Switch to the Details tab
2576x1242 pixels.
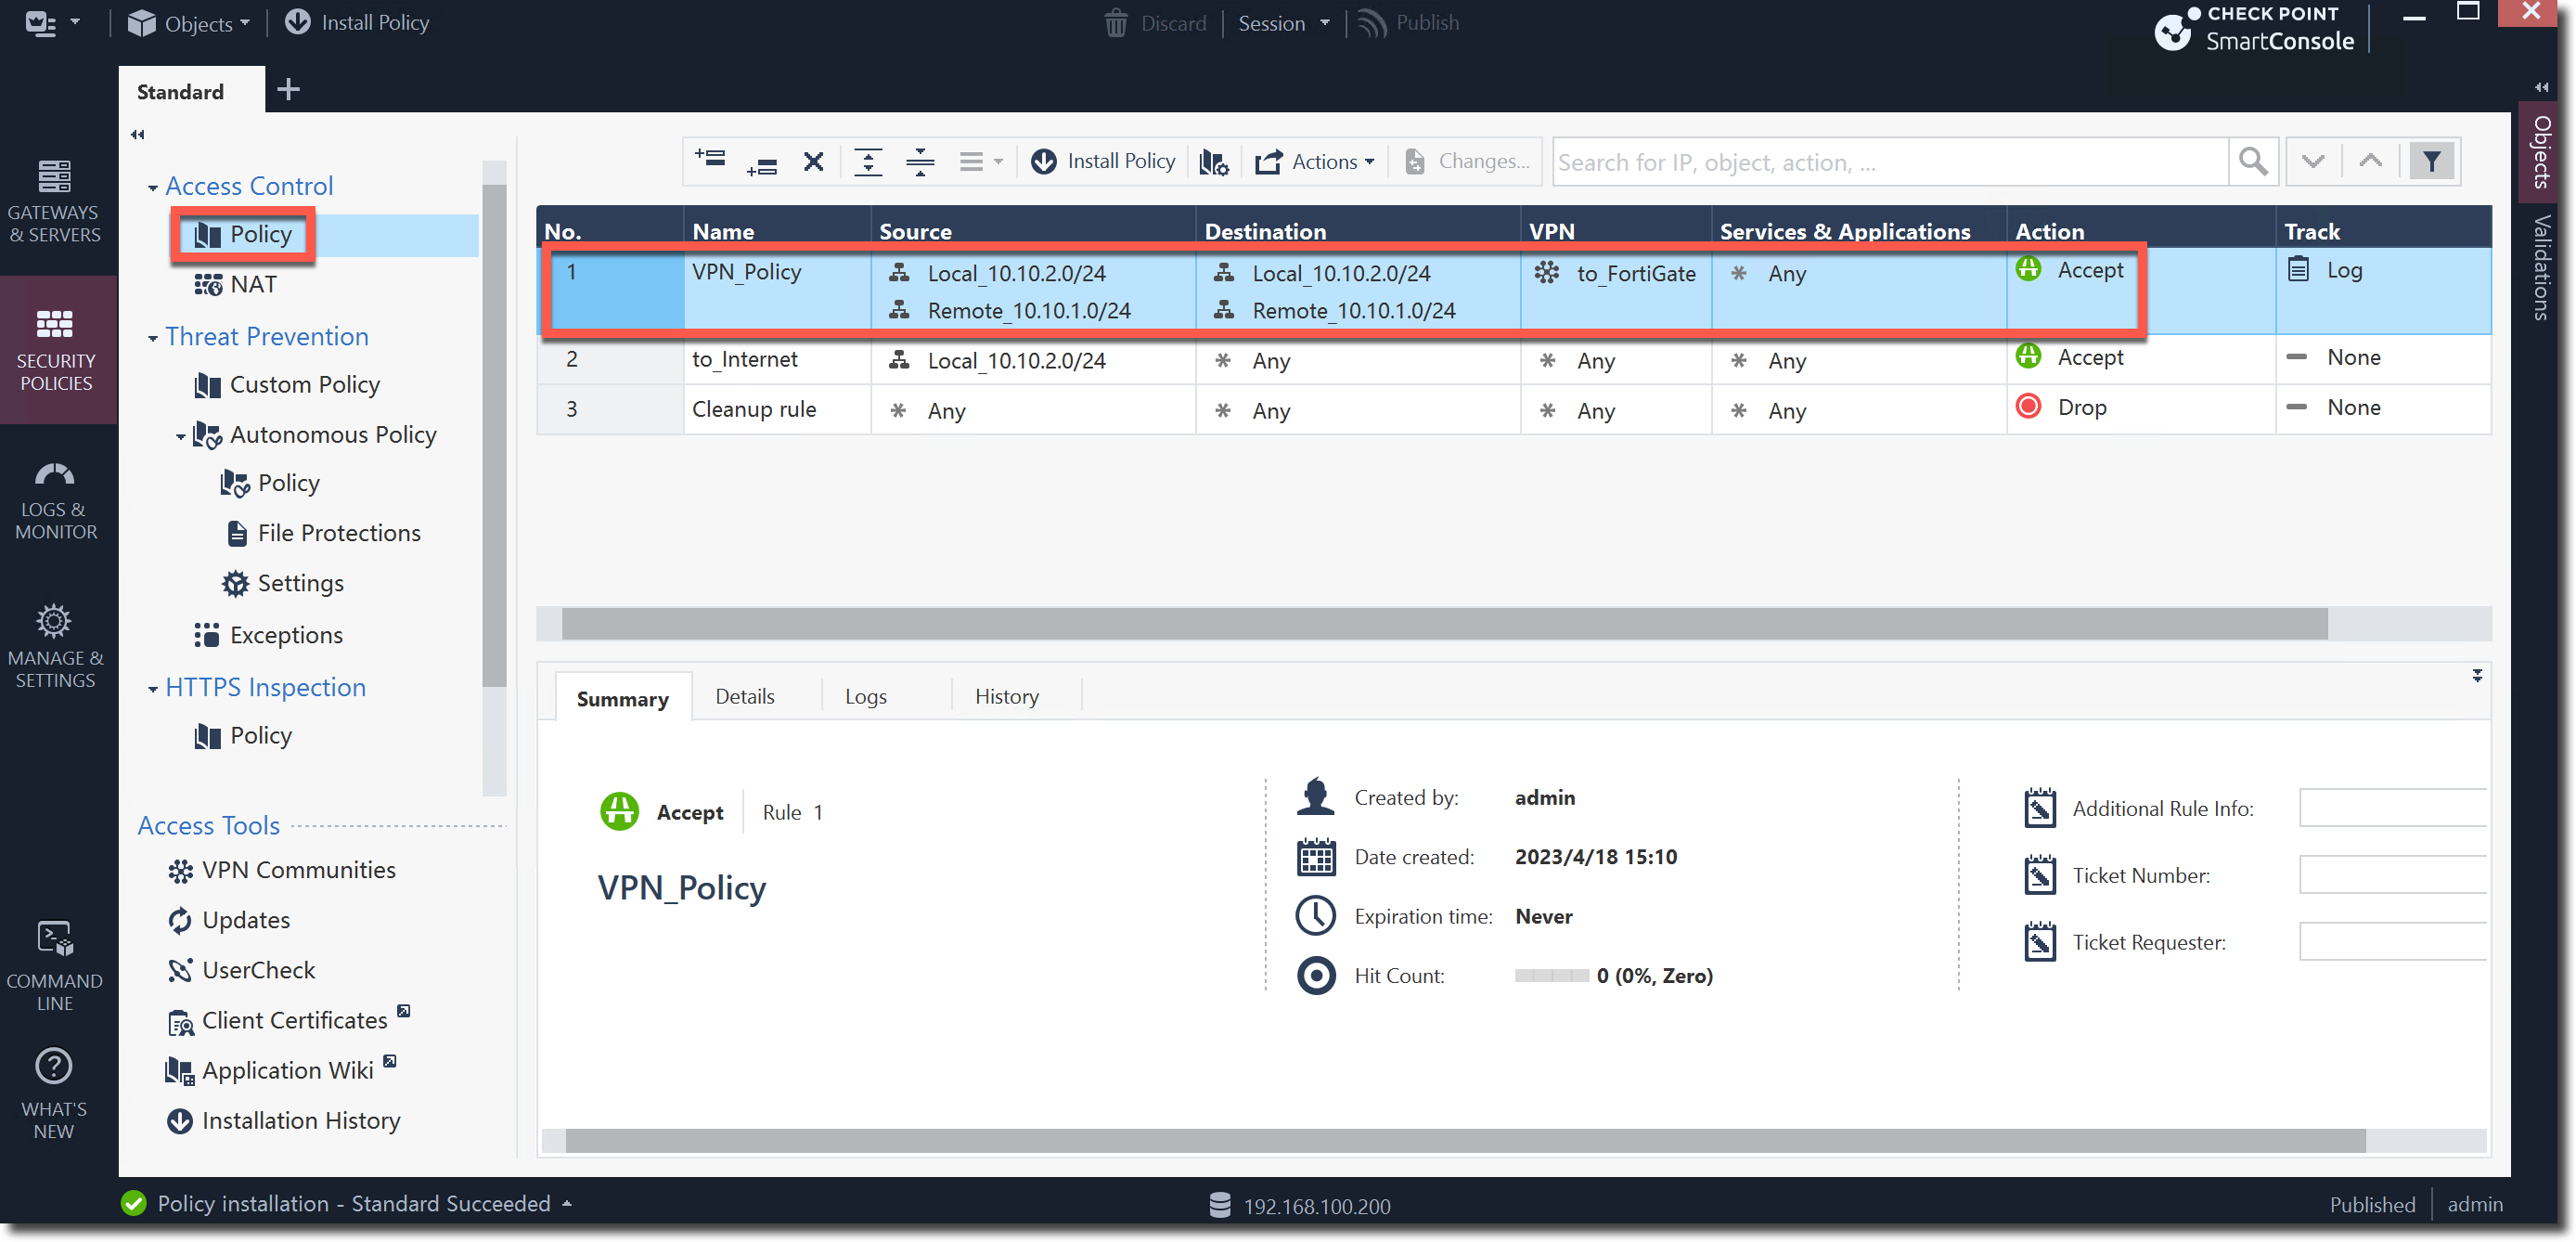(x=744, y=696)
